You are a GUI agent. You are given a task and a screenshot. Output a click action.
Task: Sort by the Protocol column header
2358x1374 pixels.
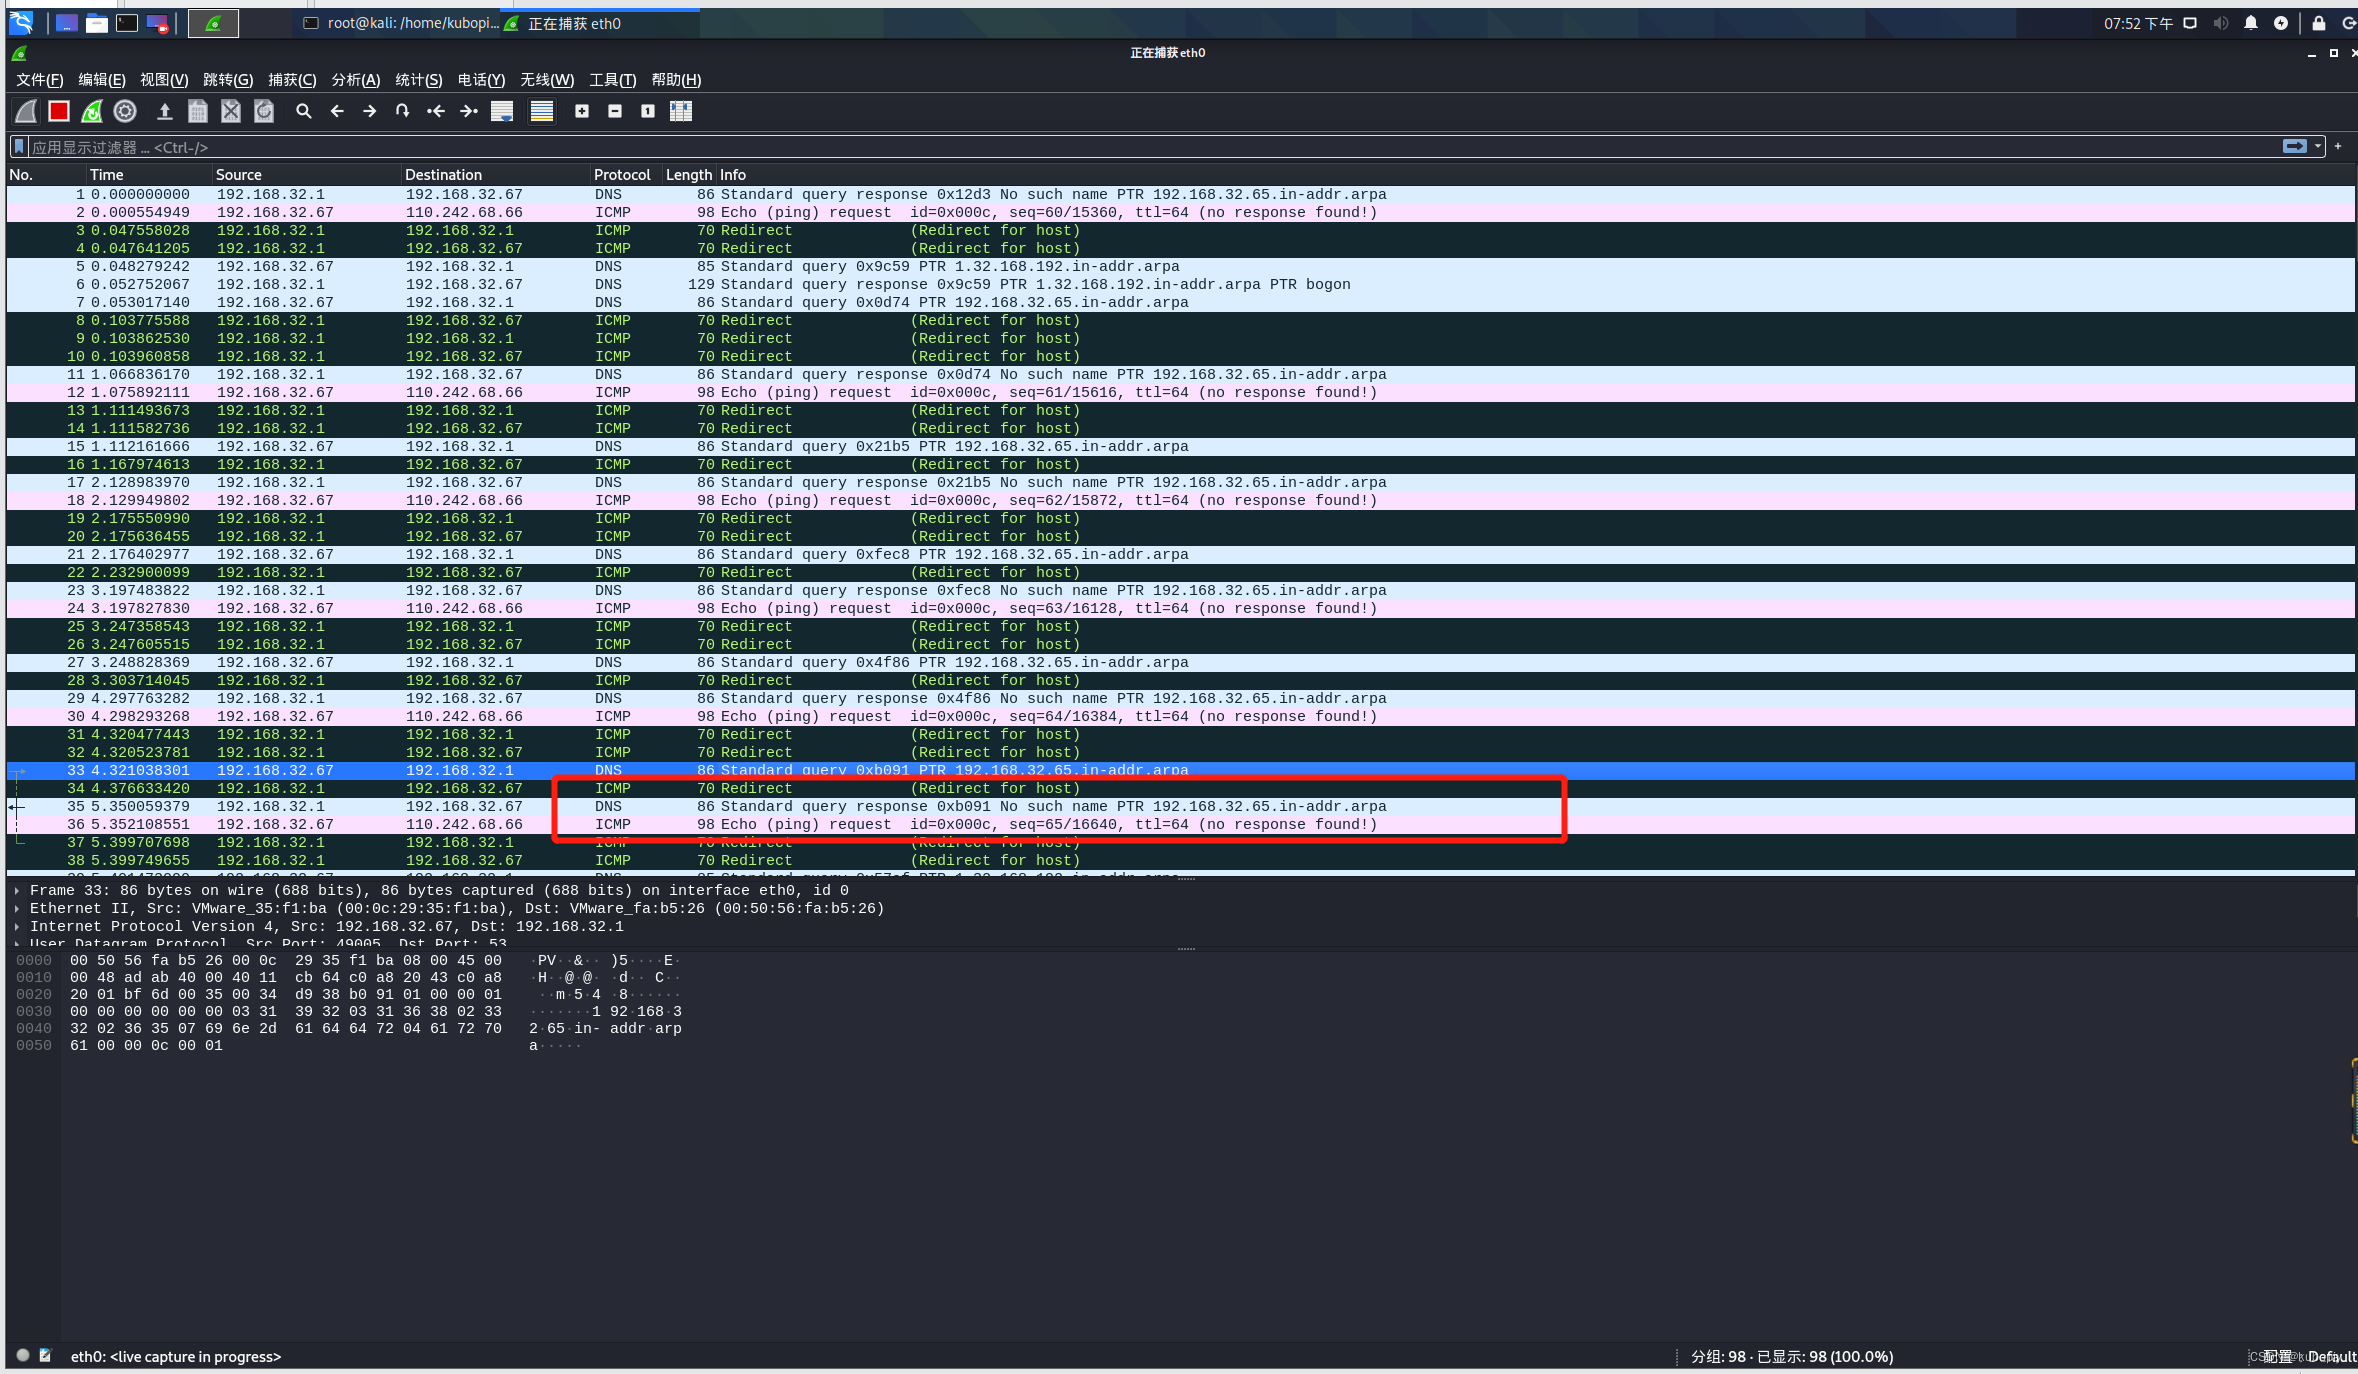point(621,174)
